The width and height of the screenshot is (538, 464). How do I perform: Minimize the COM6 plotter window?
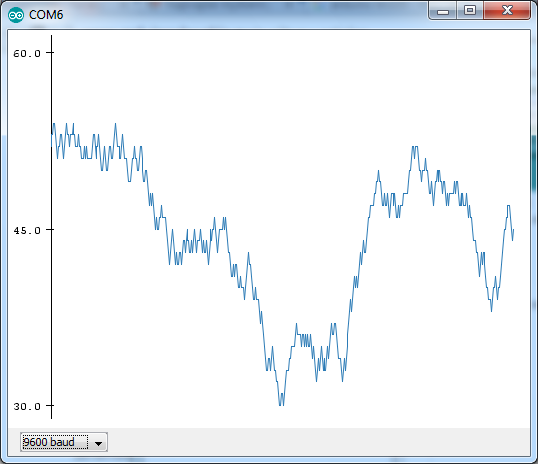(443, 11)
